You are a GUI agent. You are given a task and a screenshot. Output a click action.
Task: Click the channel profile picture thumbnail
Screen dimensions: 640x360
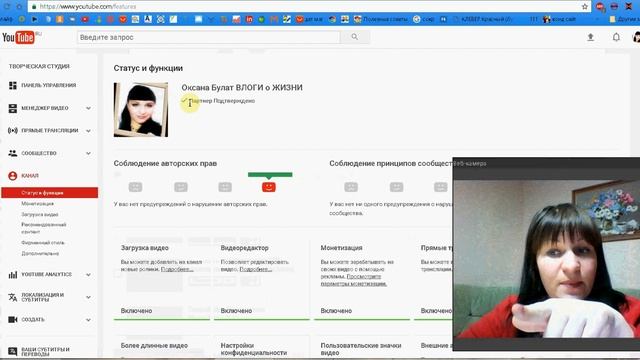(141, 109)
